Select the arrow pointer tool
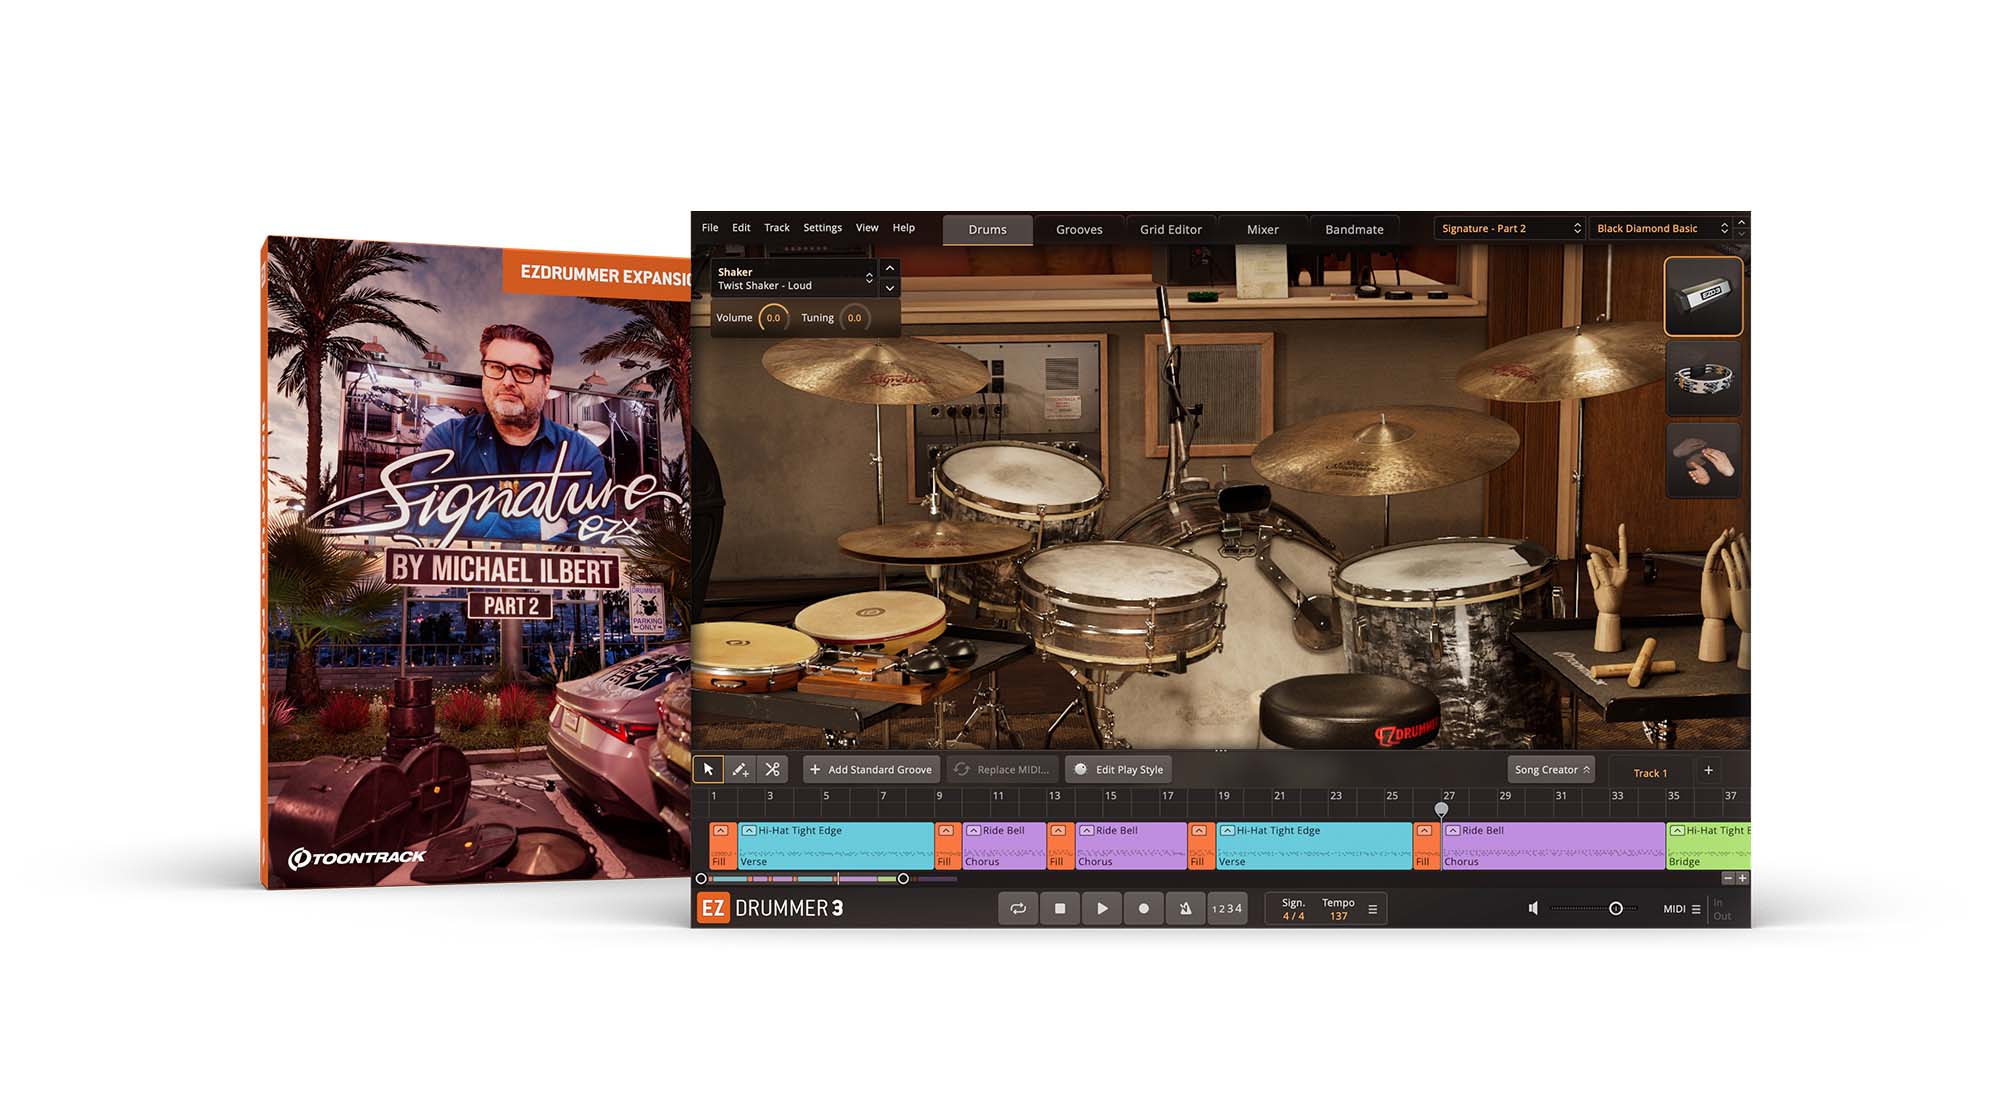 tap(708, 769)
